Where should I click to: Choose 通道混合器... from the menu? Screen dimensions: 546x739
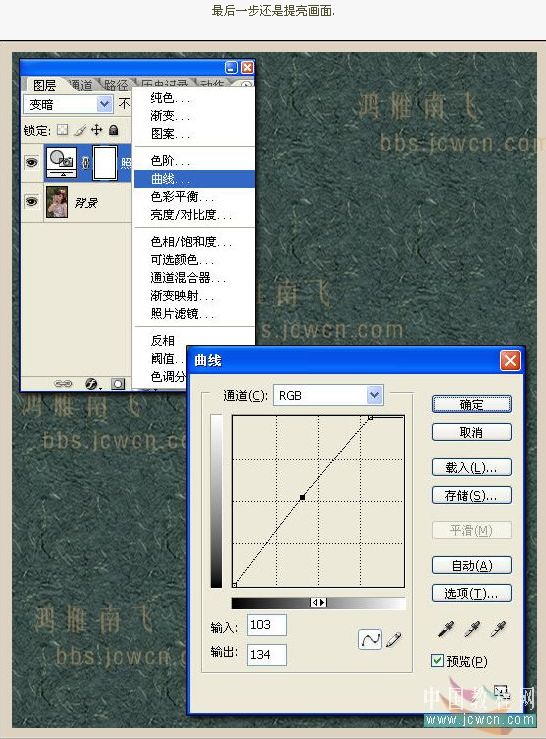[194, 278]
